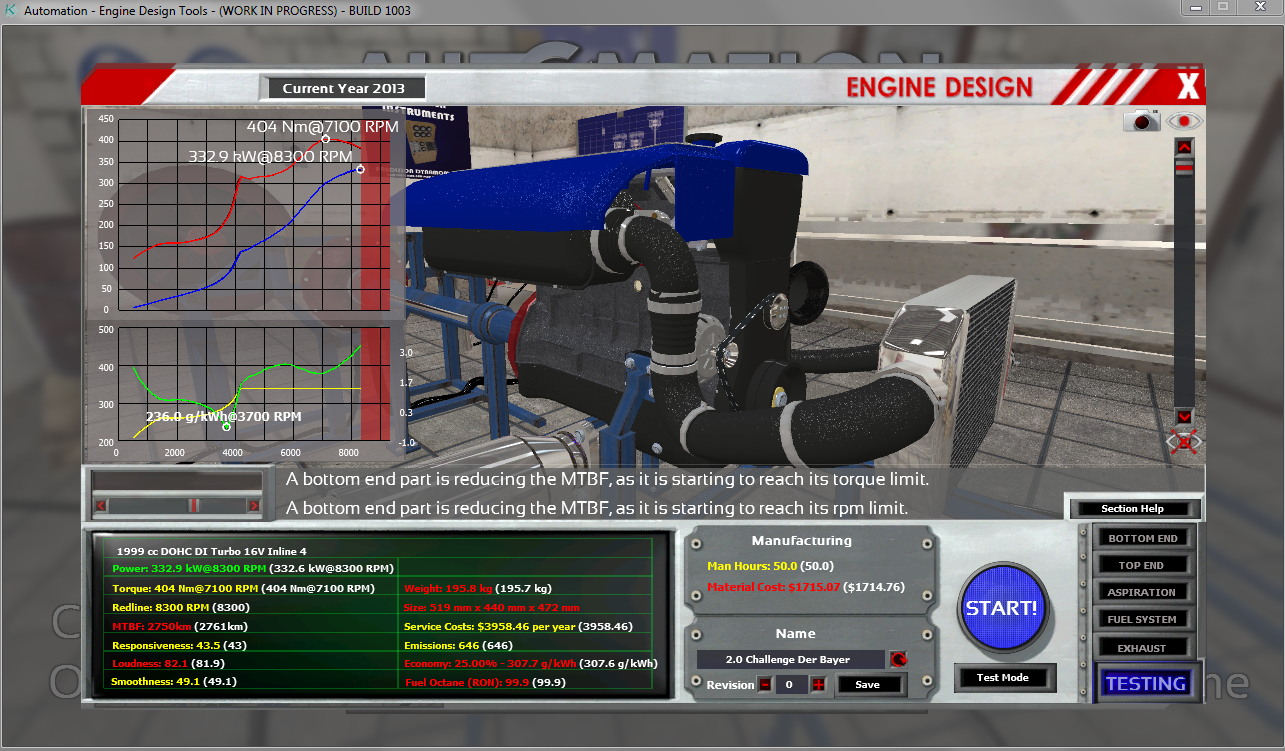Toggle the crossed-out eye icon
This screenshot has width=1285, height=751.
tap(1184, 441)
